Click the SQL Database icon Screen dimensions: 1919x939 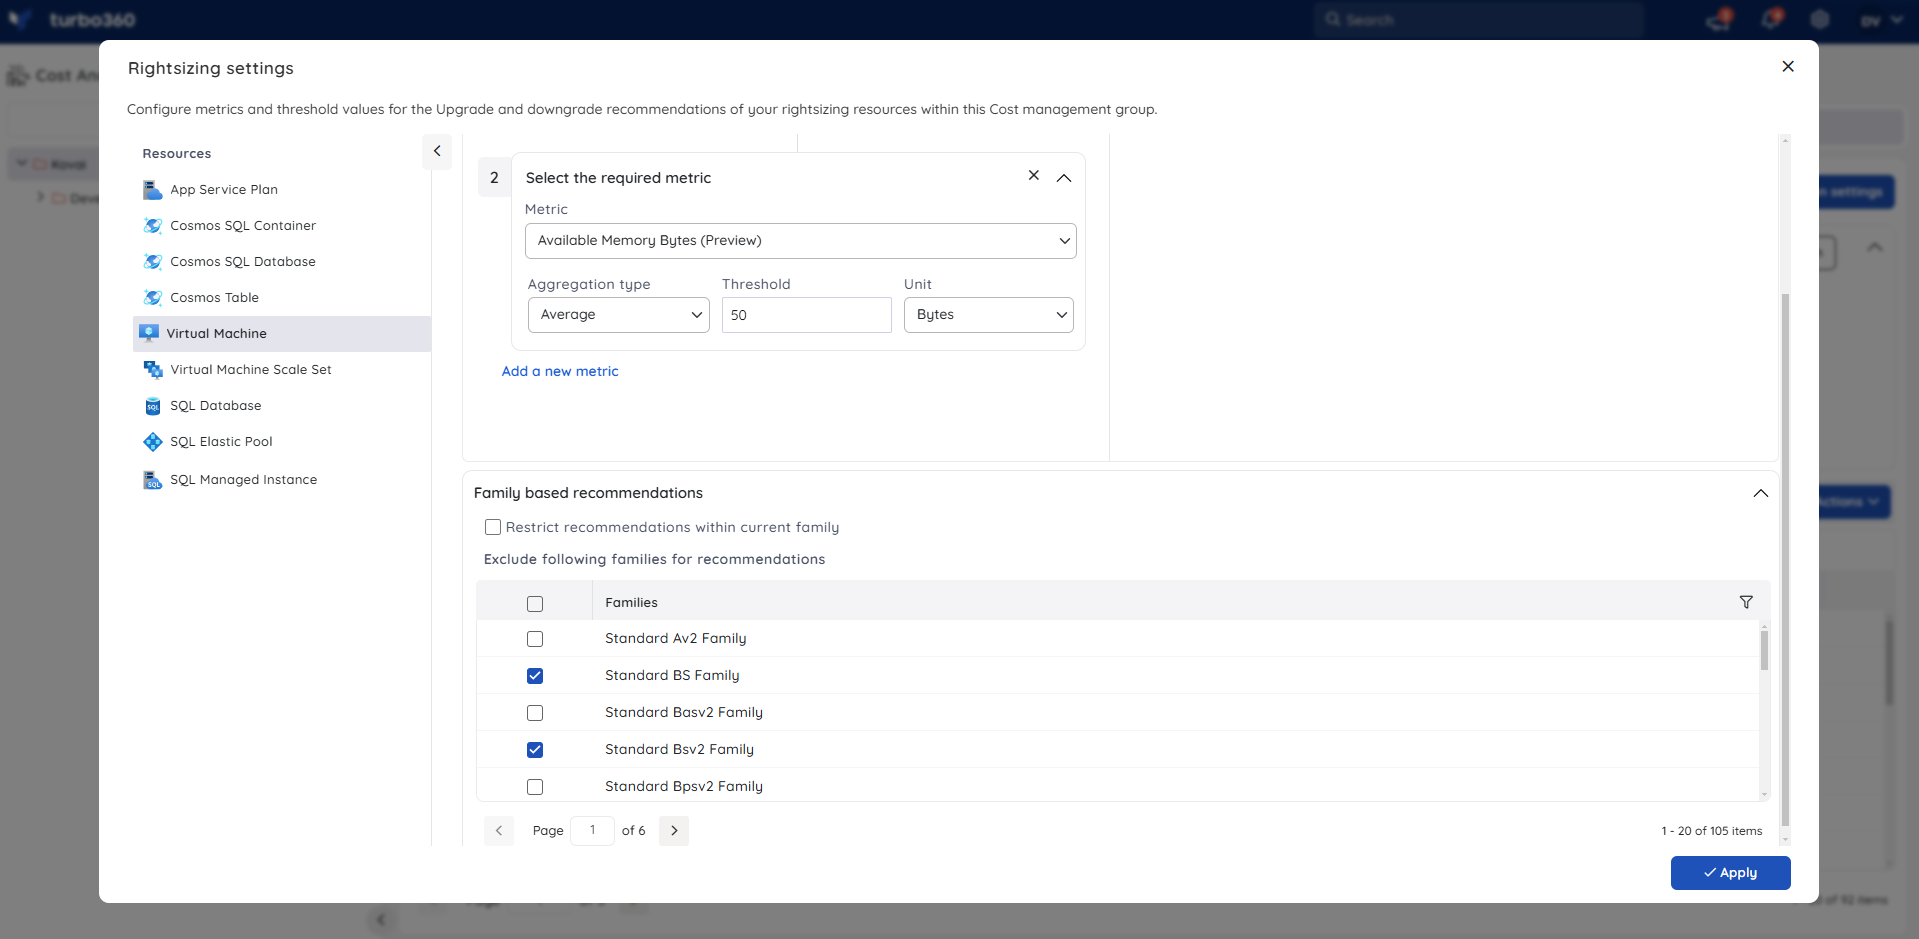pyautogui.click(x=152, y=406)
